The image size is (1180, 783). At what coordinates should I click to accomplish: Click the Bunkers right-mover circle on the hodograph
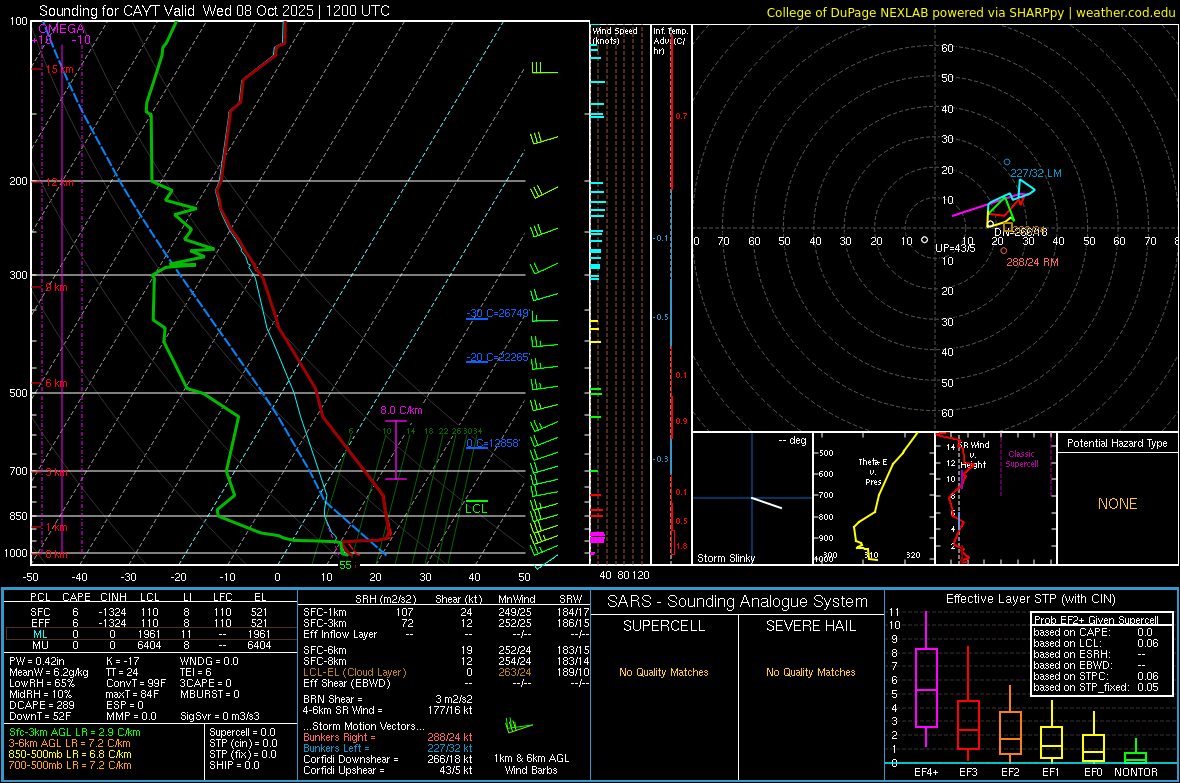pos(1004,251)
